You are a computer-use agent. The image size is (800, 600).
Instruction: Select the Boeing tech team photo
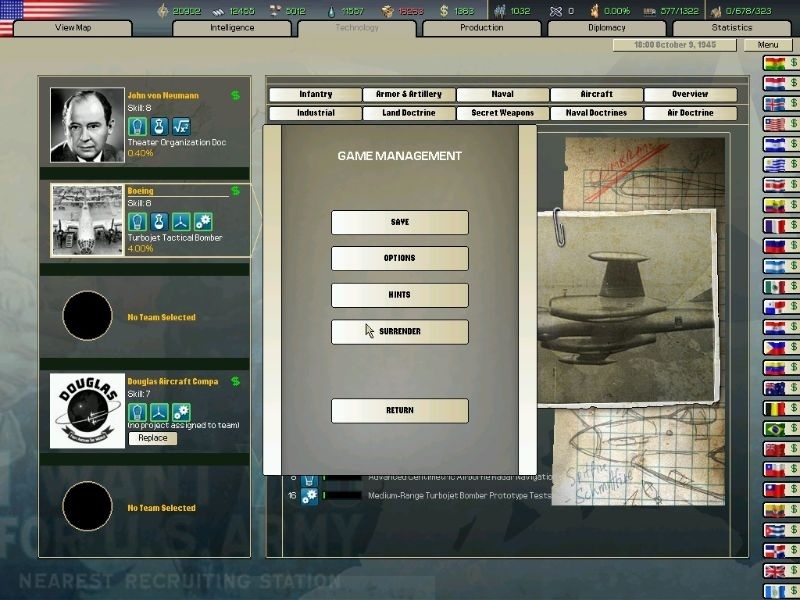click(x=86, y=220)
